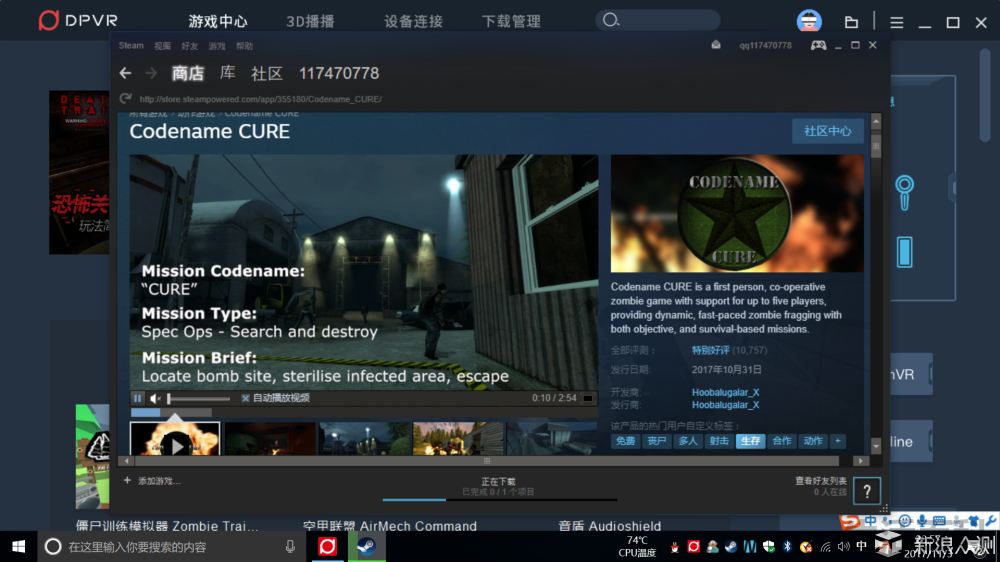Viewport: 1000px width, 562px height.
Task: Click trailer seek progress bar
Action: pos(171,412)
